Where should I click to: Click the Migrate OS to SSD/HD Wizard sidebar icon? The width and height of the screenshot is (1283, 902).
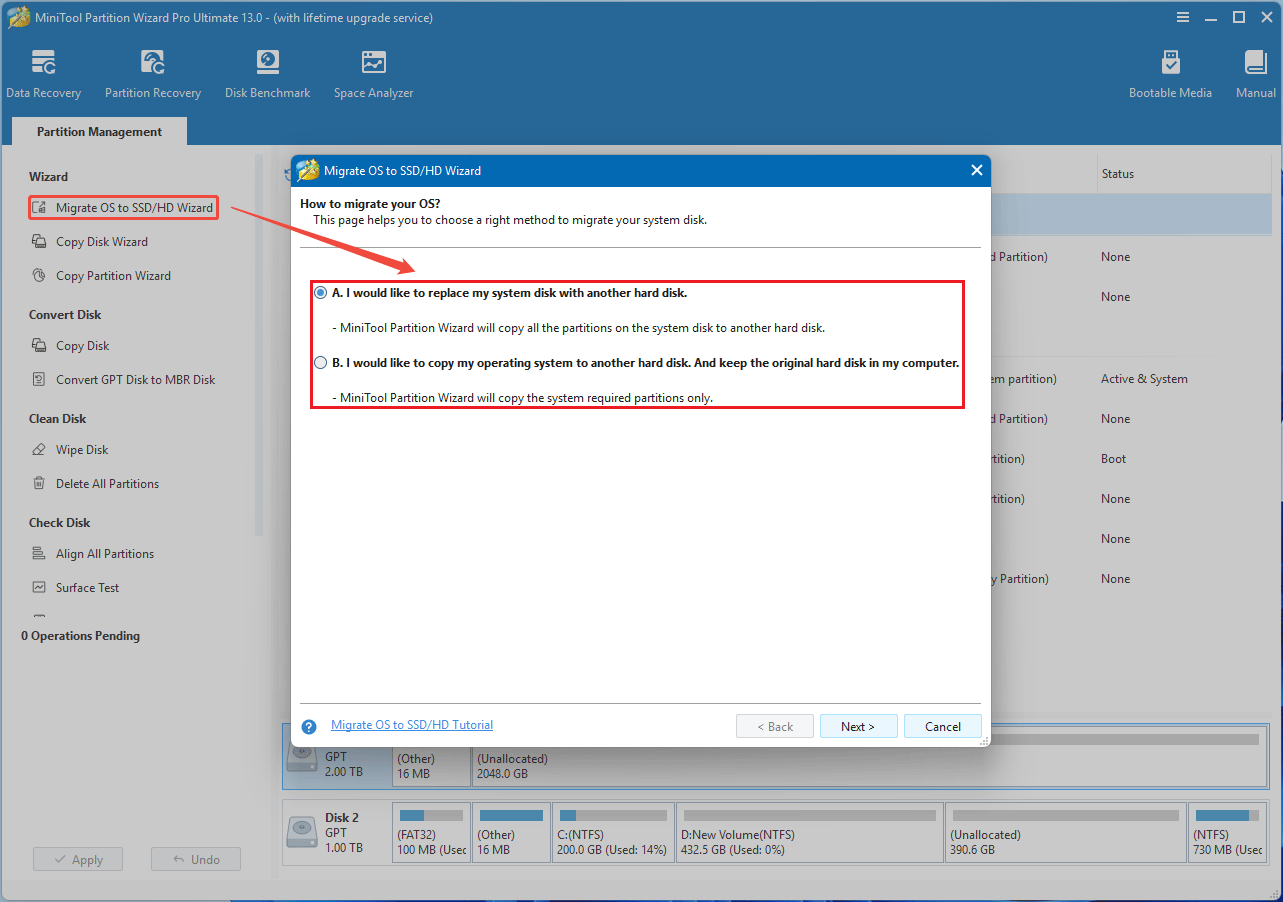[39, 208]
